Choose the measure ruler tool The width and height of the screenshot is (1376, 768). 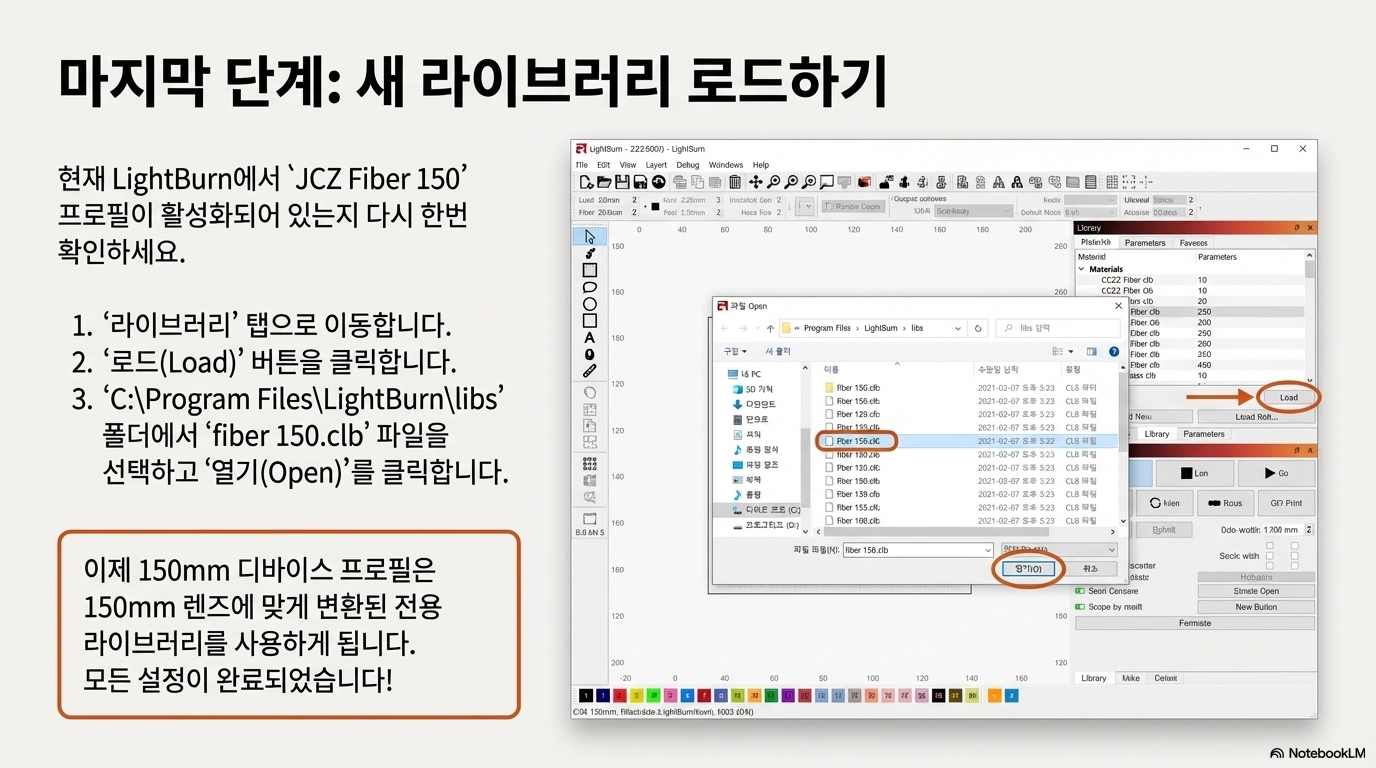click(x=589, y=371)
